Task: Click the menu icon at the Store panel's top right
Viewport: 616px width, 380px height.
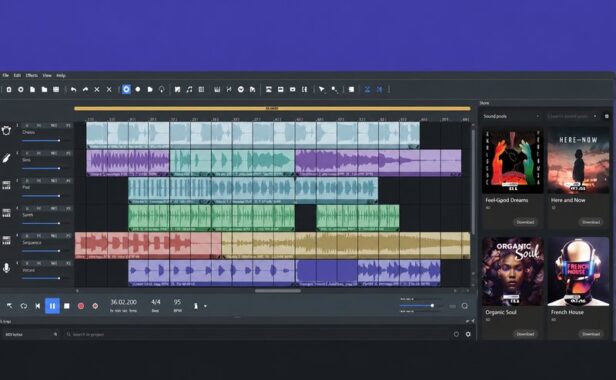Action: 607,116
